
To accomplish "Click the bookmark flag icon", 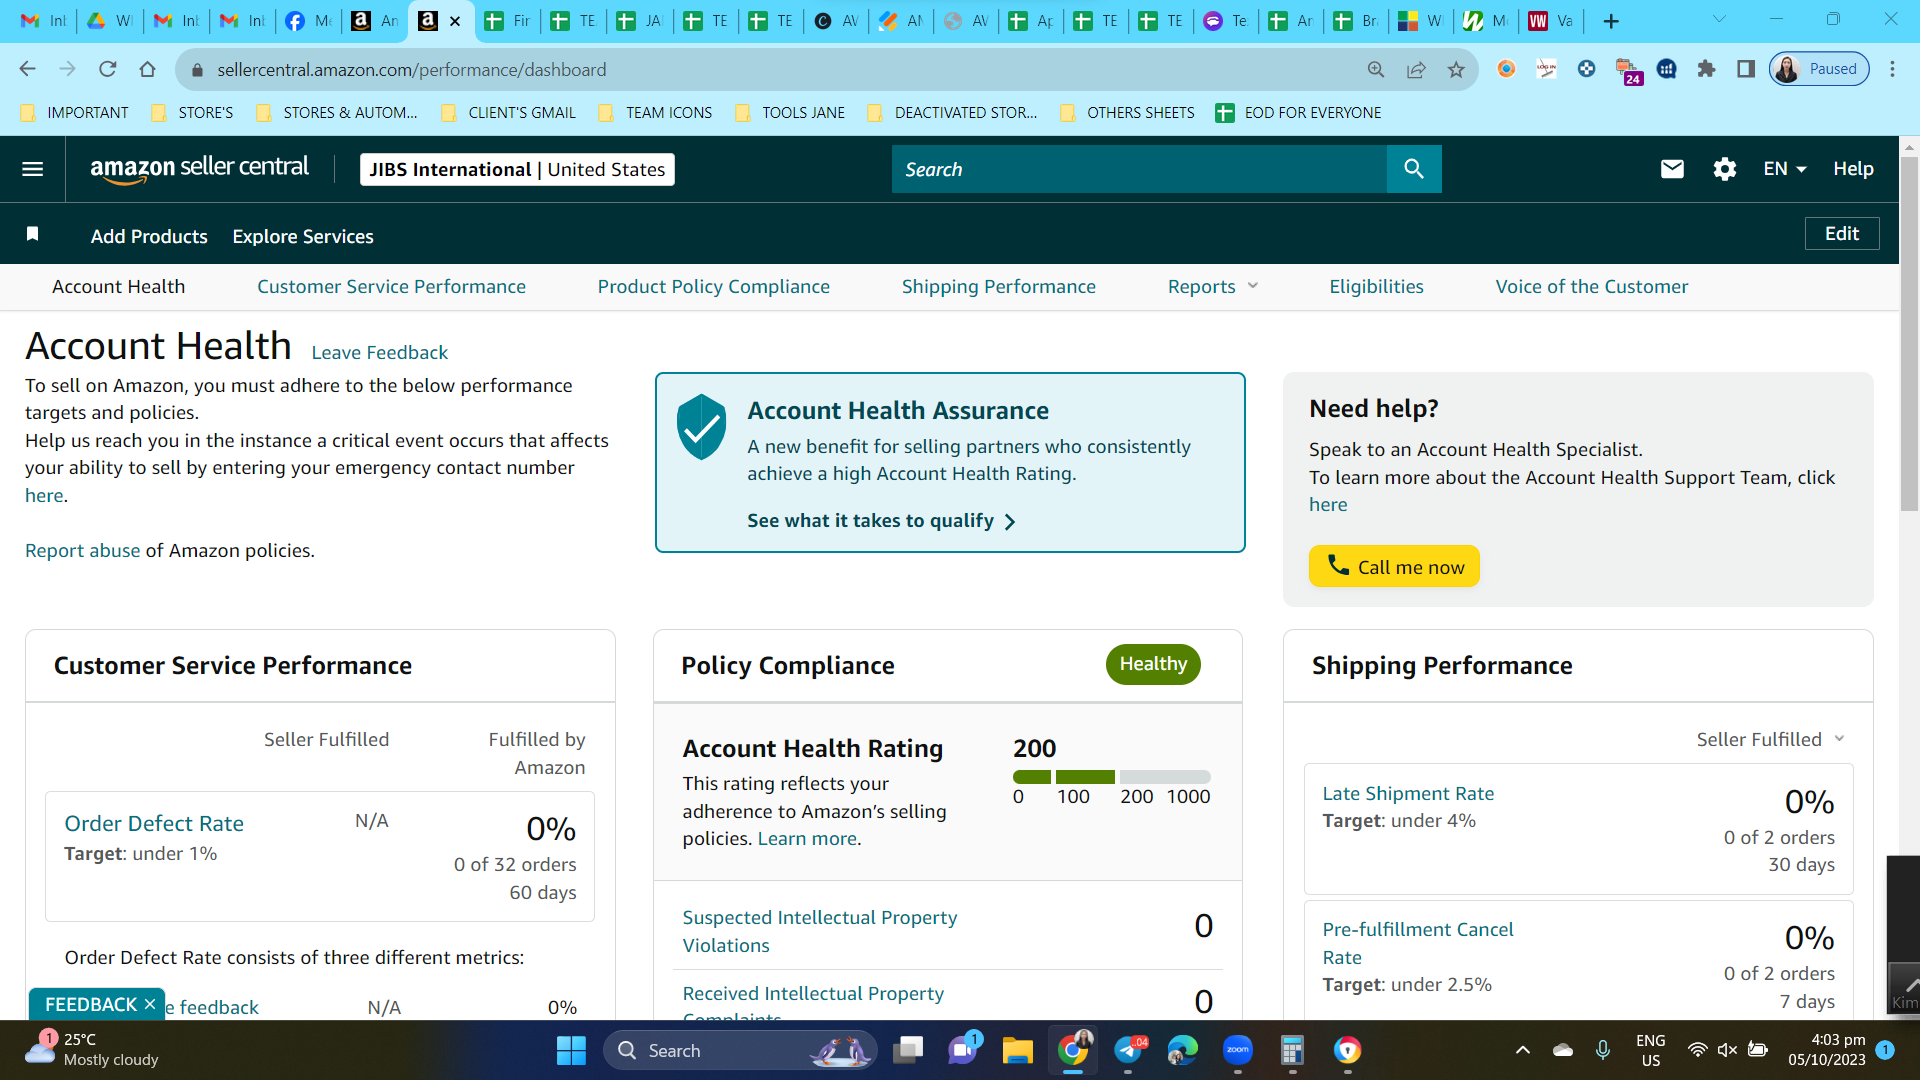I will coord(33,234).
